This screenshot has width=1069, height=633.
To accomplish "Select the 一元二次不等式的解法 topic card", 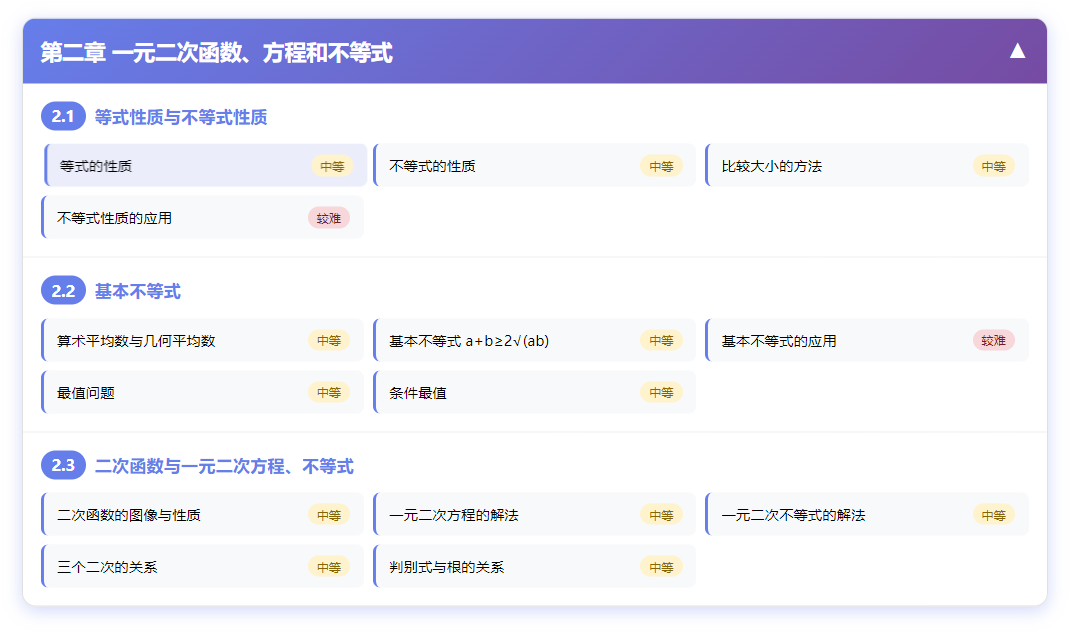I will tap(867, 514).
